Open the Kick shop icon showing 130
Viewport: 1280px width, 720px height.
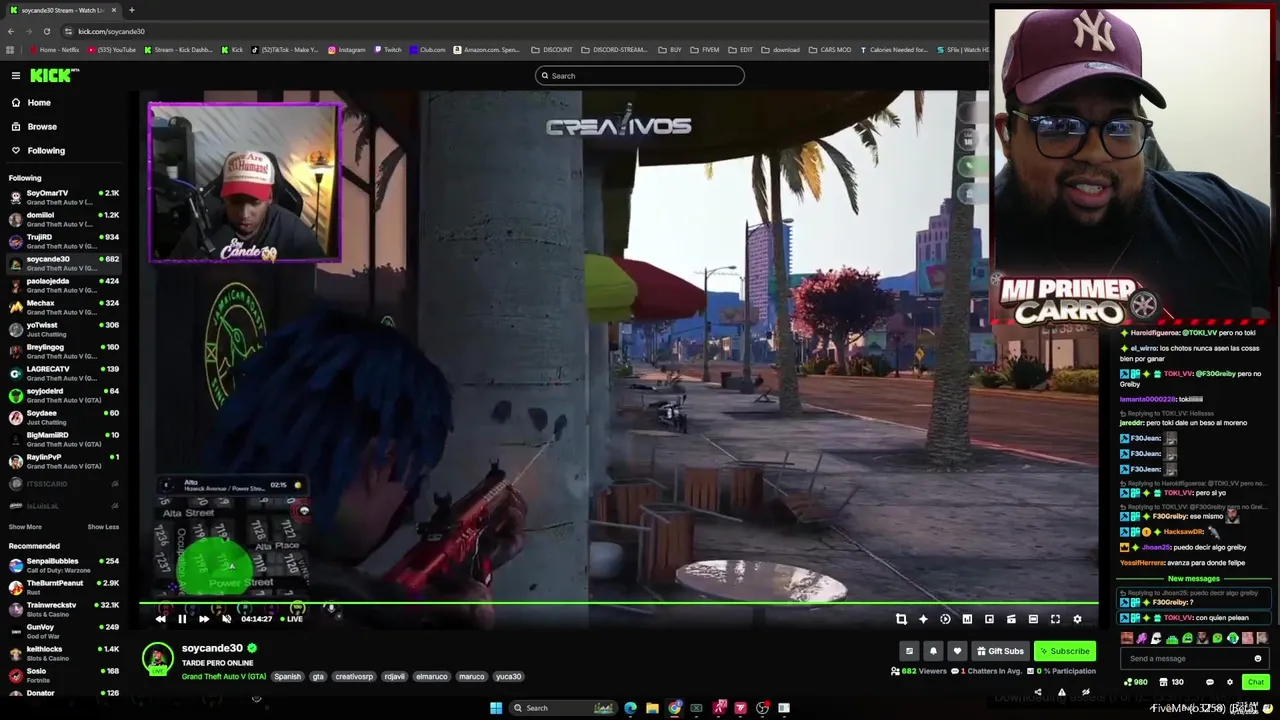point(1171,682)
